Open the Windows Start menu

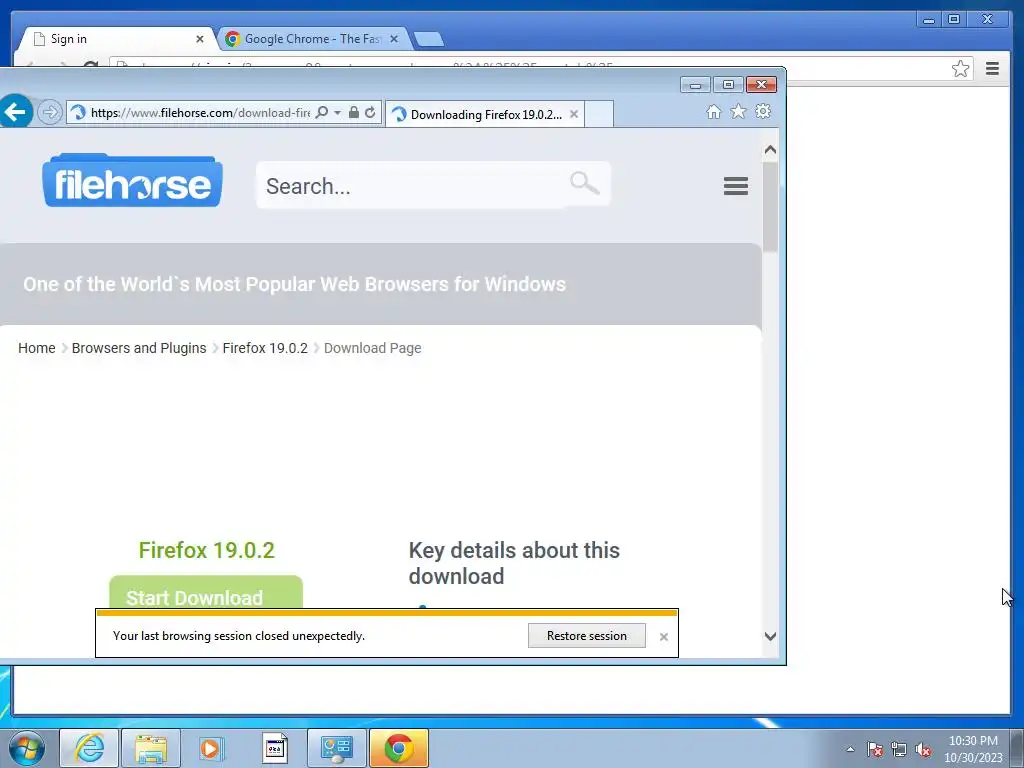(x=27, y=748)
